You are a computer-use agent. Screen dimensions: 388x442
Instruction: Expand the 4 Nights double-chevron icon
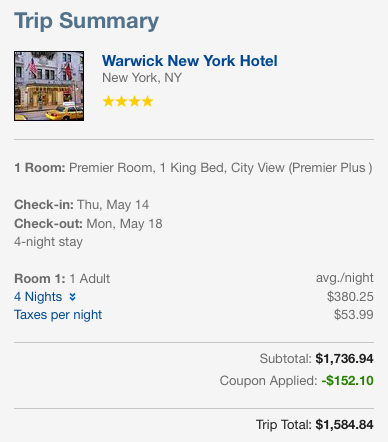73,297
